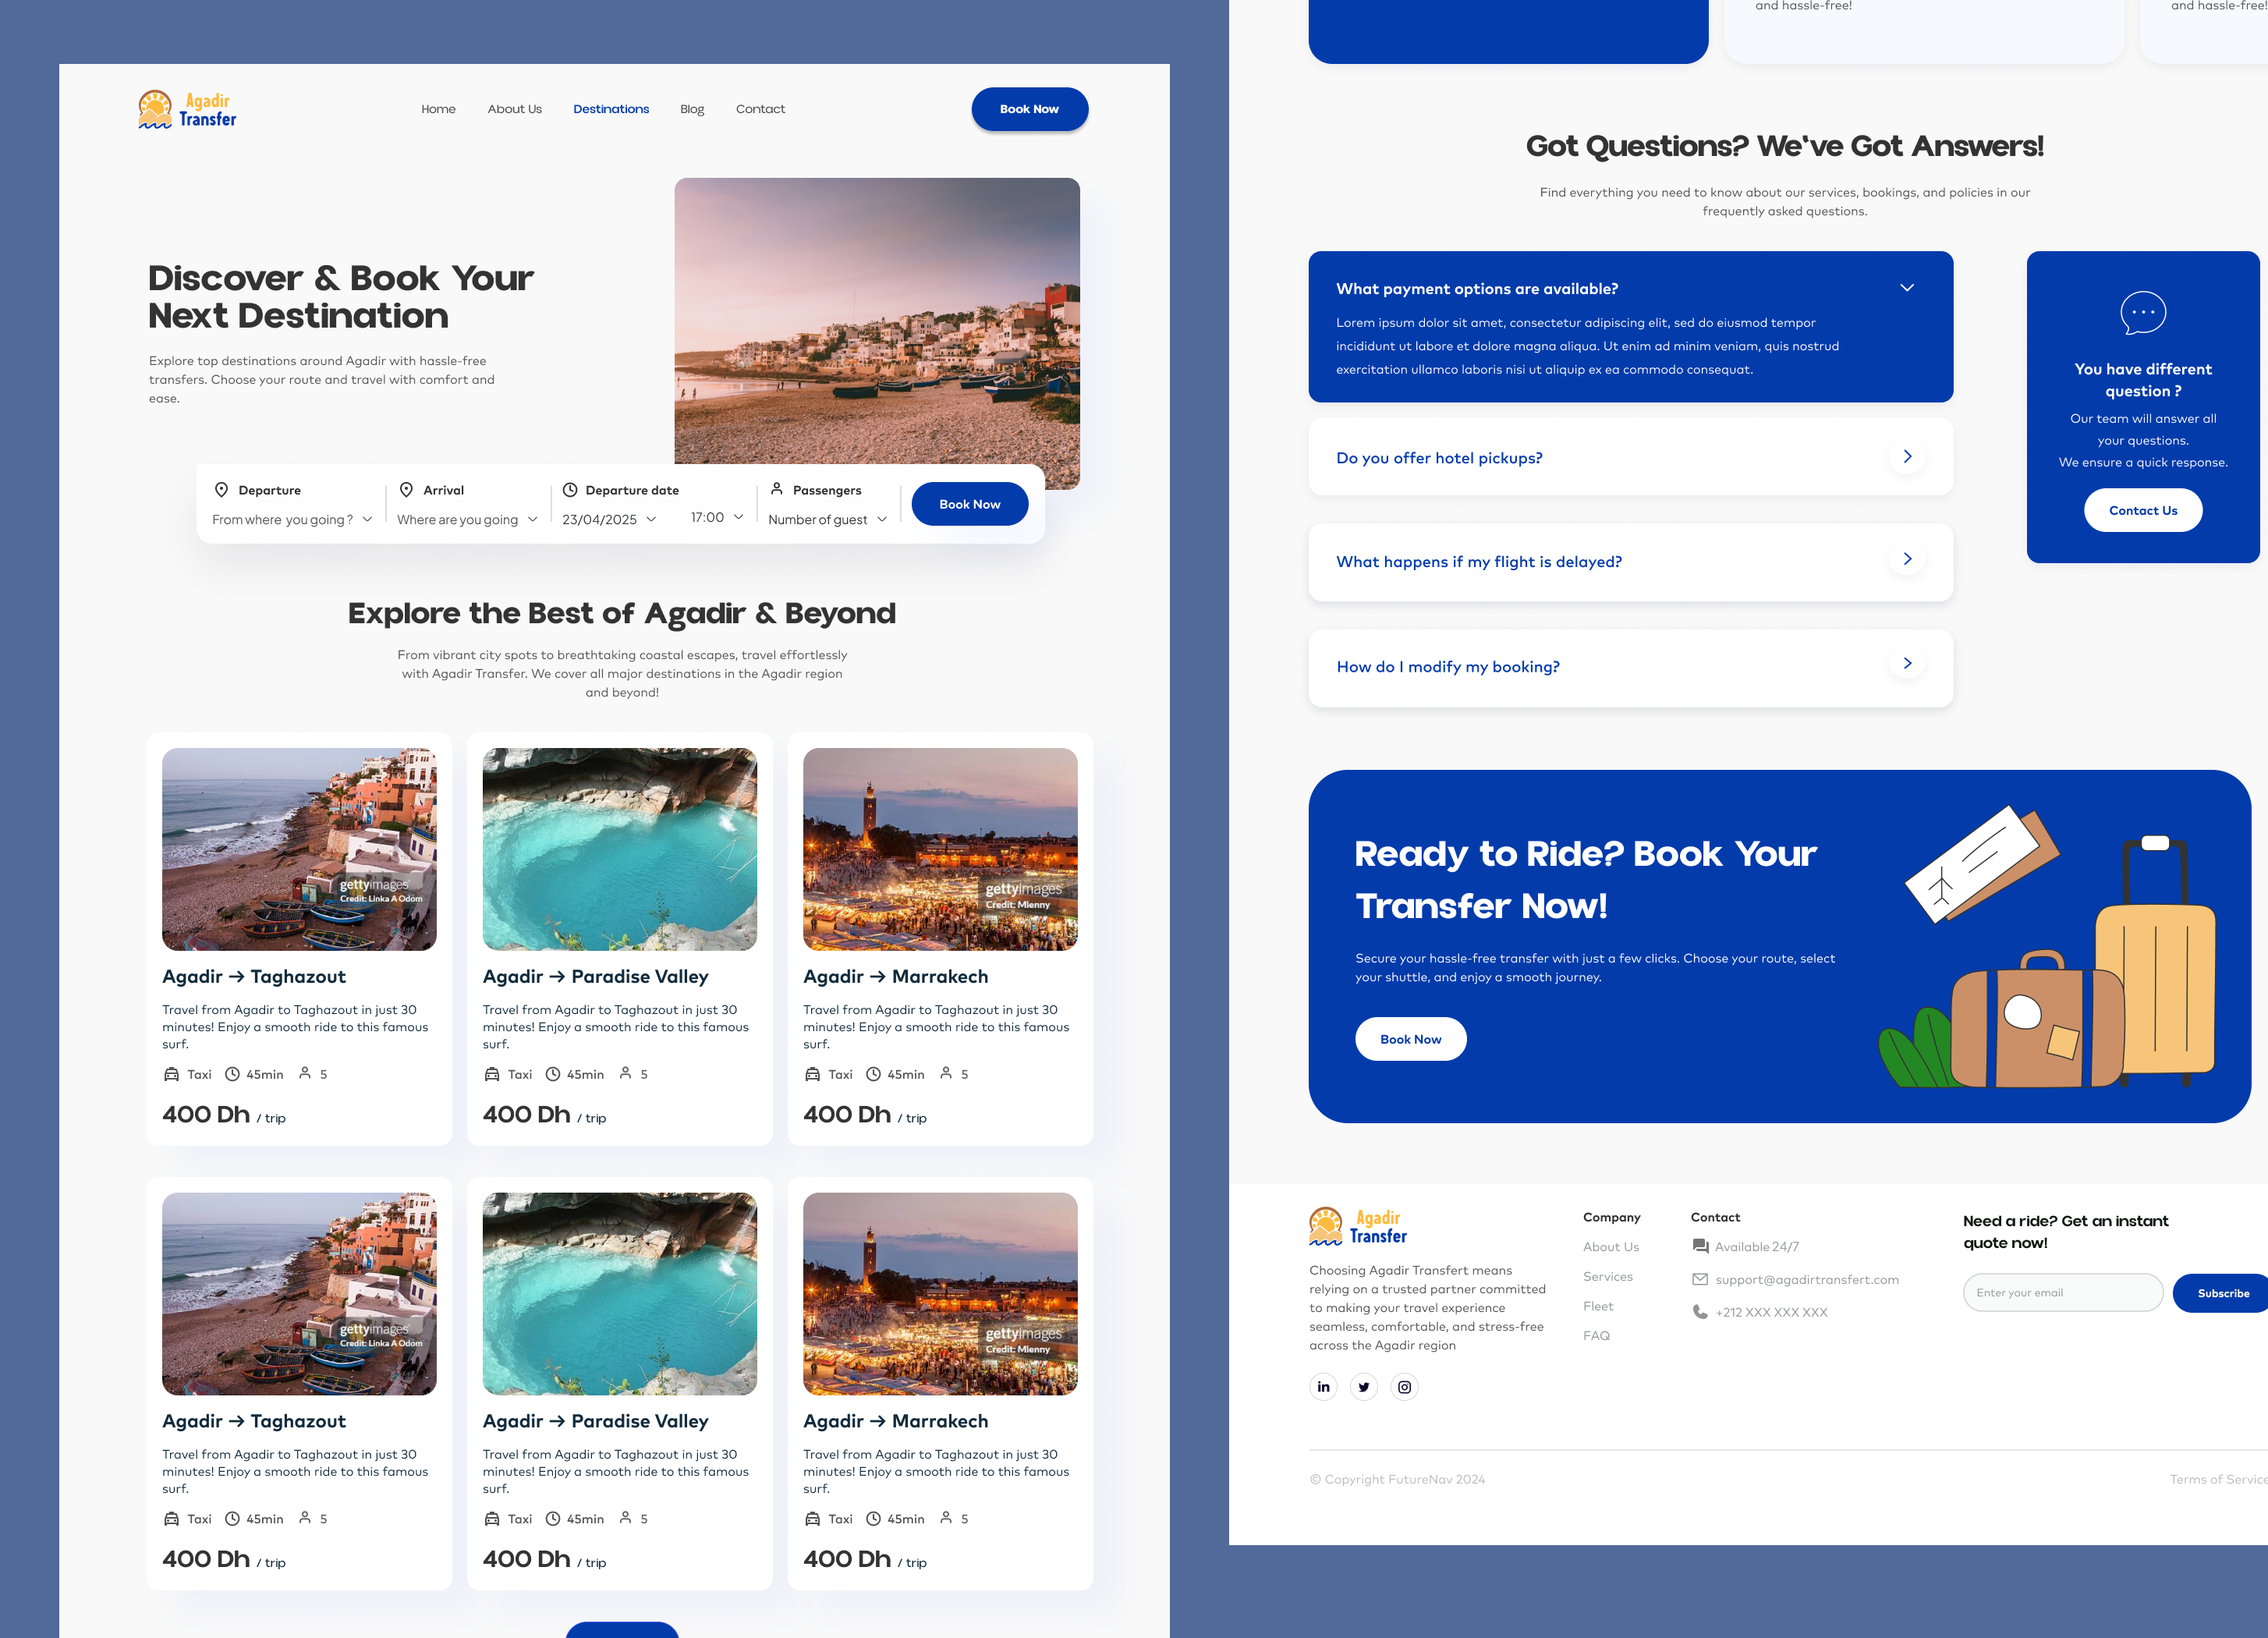Click the support@agadirtransfert.com email link
This screenshot has height=1638, width=2268.
(1806, 1279)
